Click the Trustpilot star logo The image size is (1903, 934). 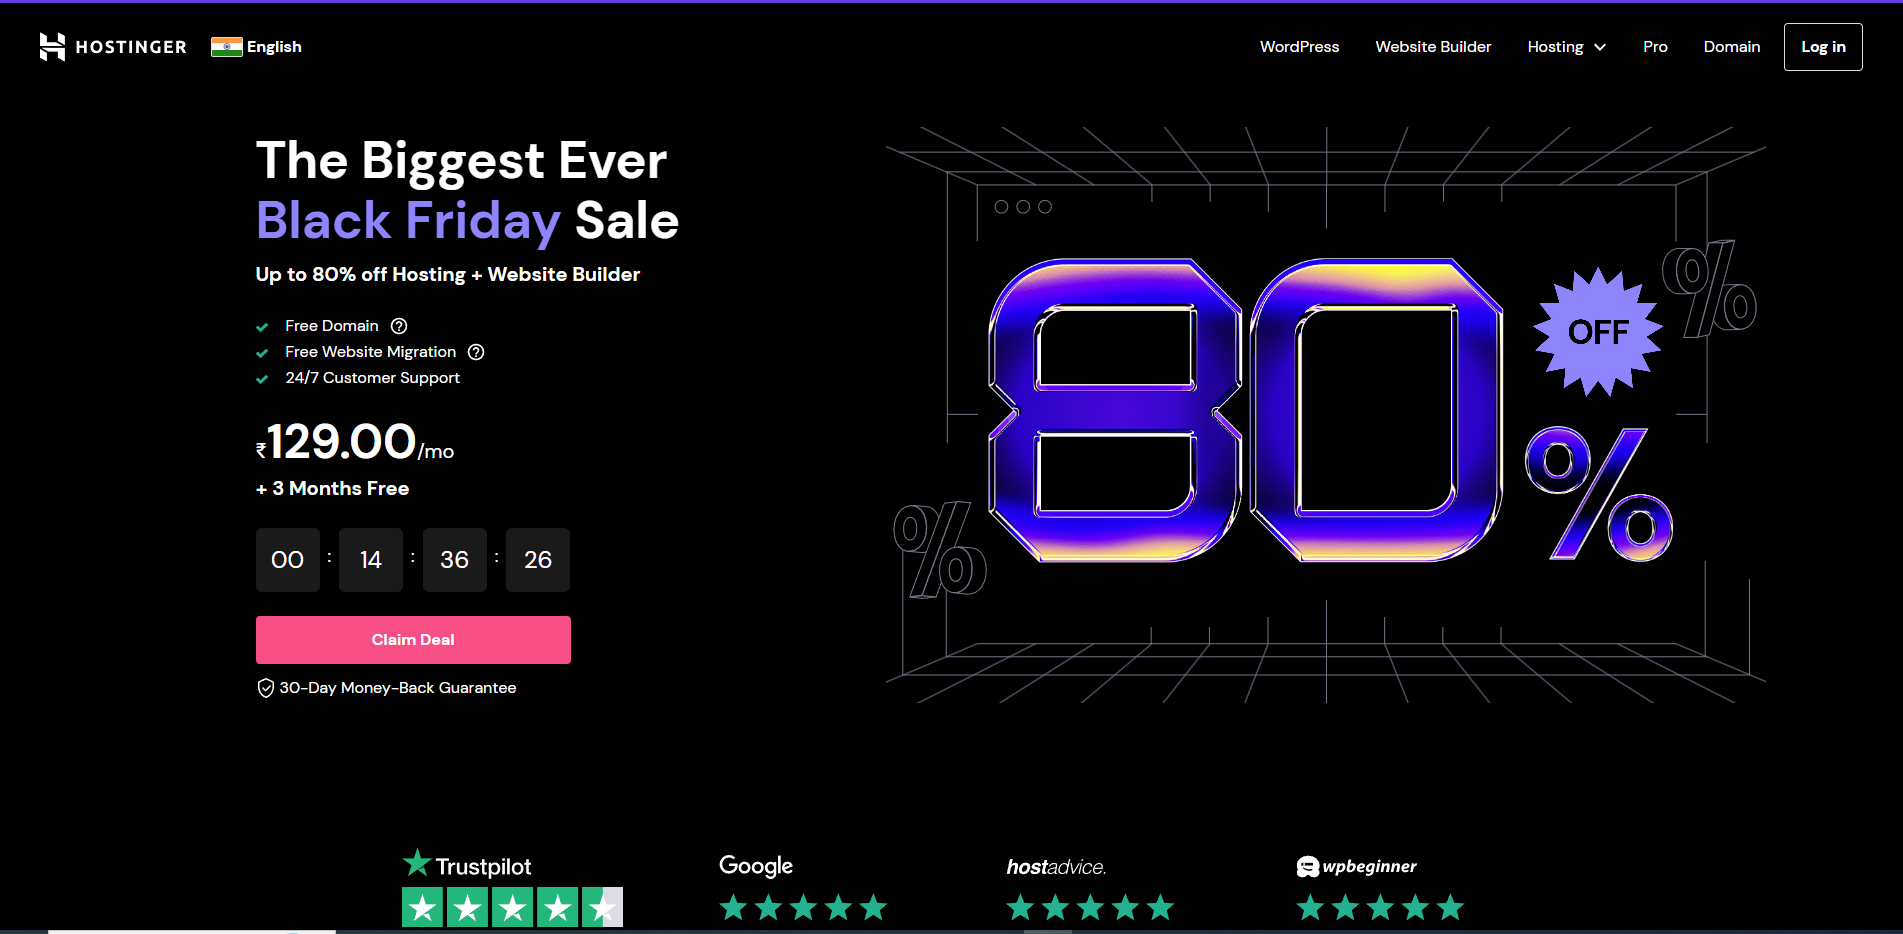tap(417, 863)
